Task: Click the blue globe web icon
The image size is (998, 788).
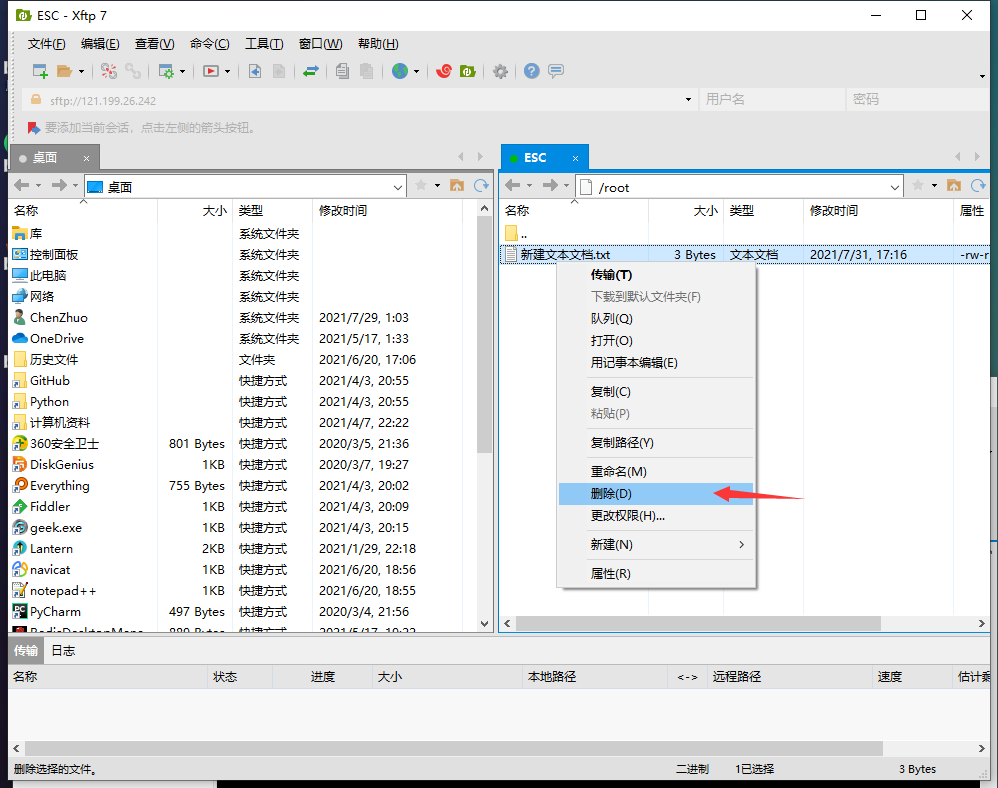Action: tap(399, 71)
